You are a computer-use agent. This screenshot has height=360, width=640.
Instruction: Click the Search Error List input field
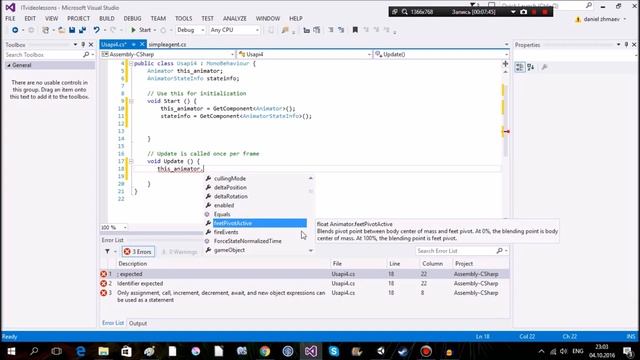(456, 251)
